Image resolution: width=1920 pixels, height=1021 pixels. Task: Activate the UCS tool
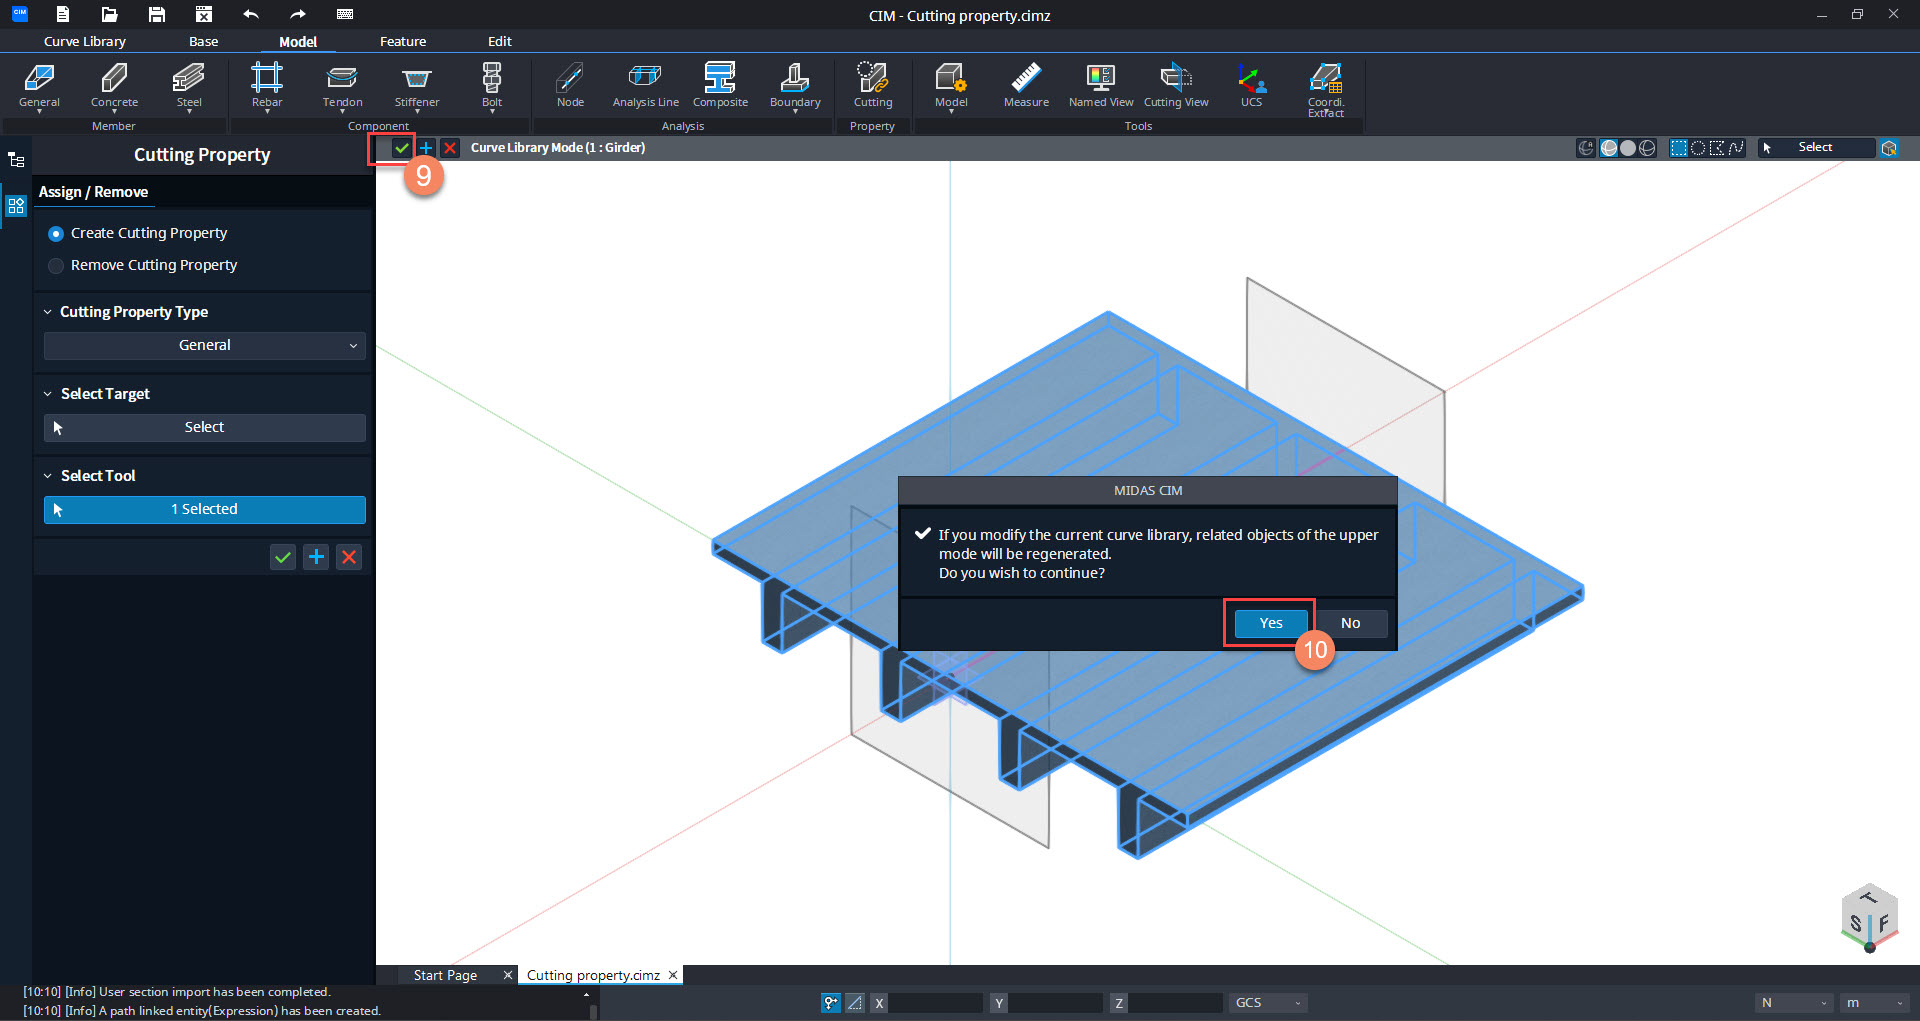coord(1251,86)
